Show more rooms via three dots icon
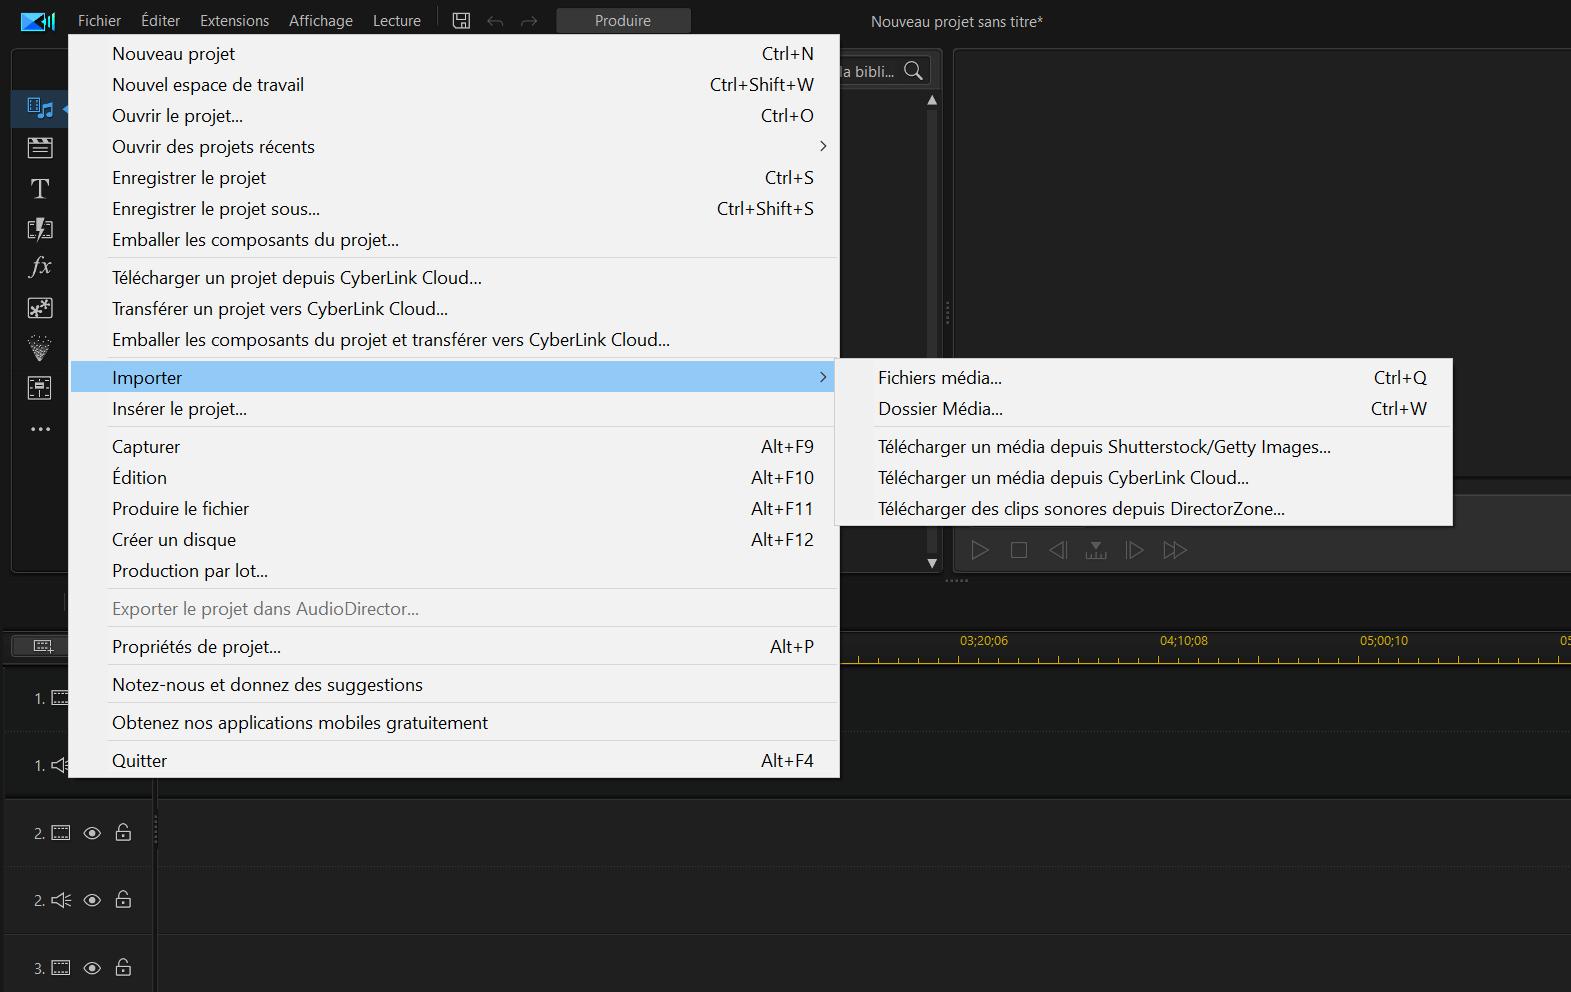 coord(40,429)
